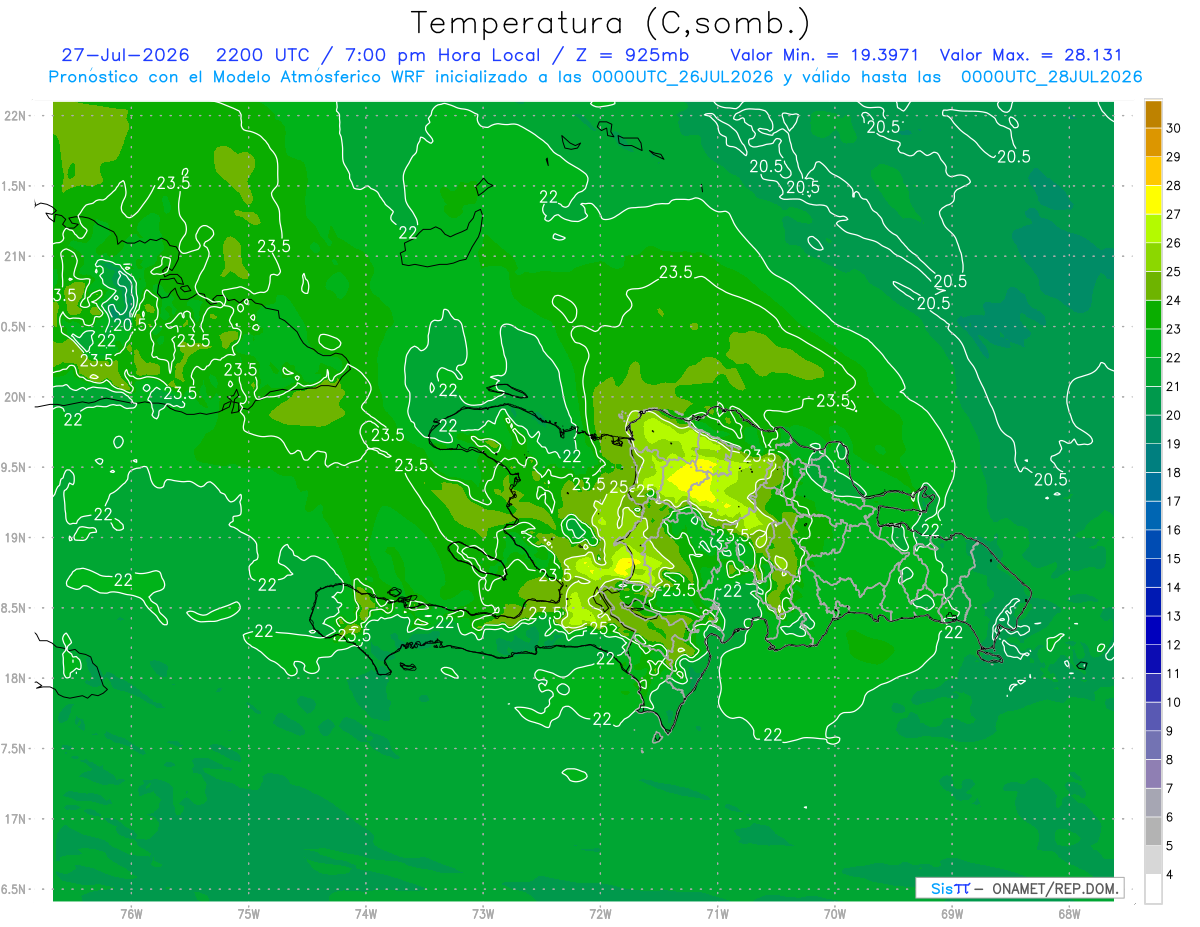The width and height of the screenshot is (1200, 927).
Task: Pick the purple legend swatch between 7 and 8
Action: pos(1153,774)
